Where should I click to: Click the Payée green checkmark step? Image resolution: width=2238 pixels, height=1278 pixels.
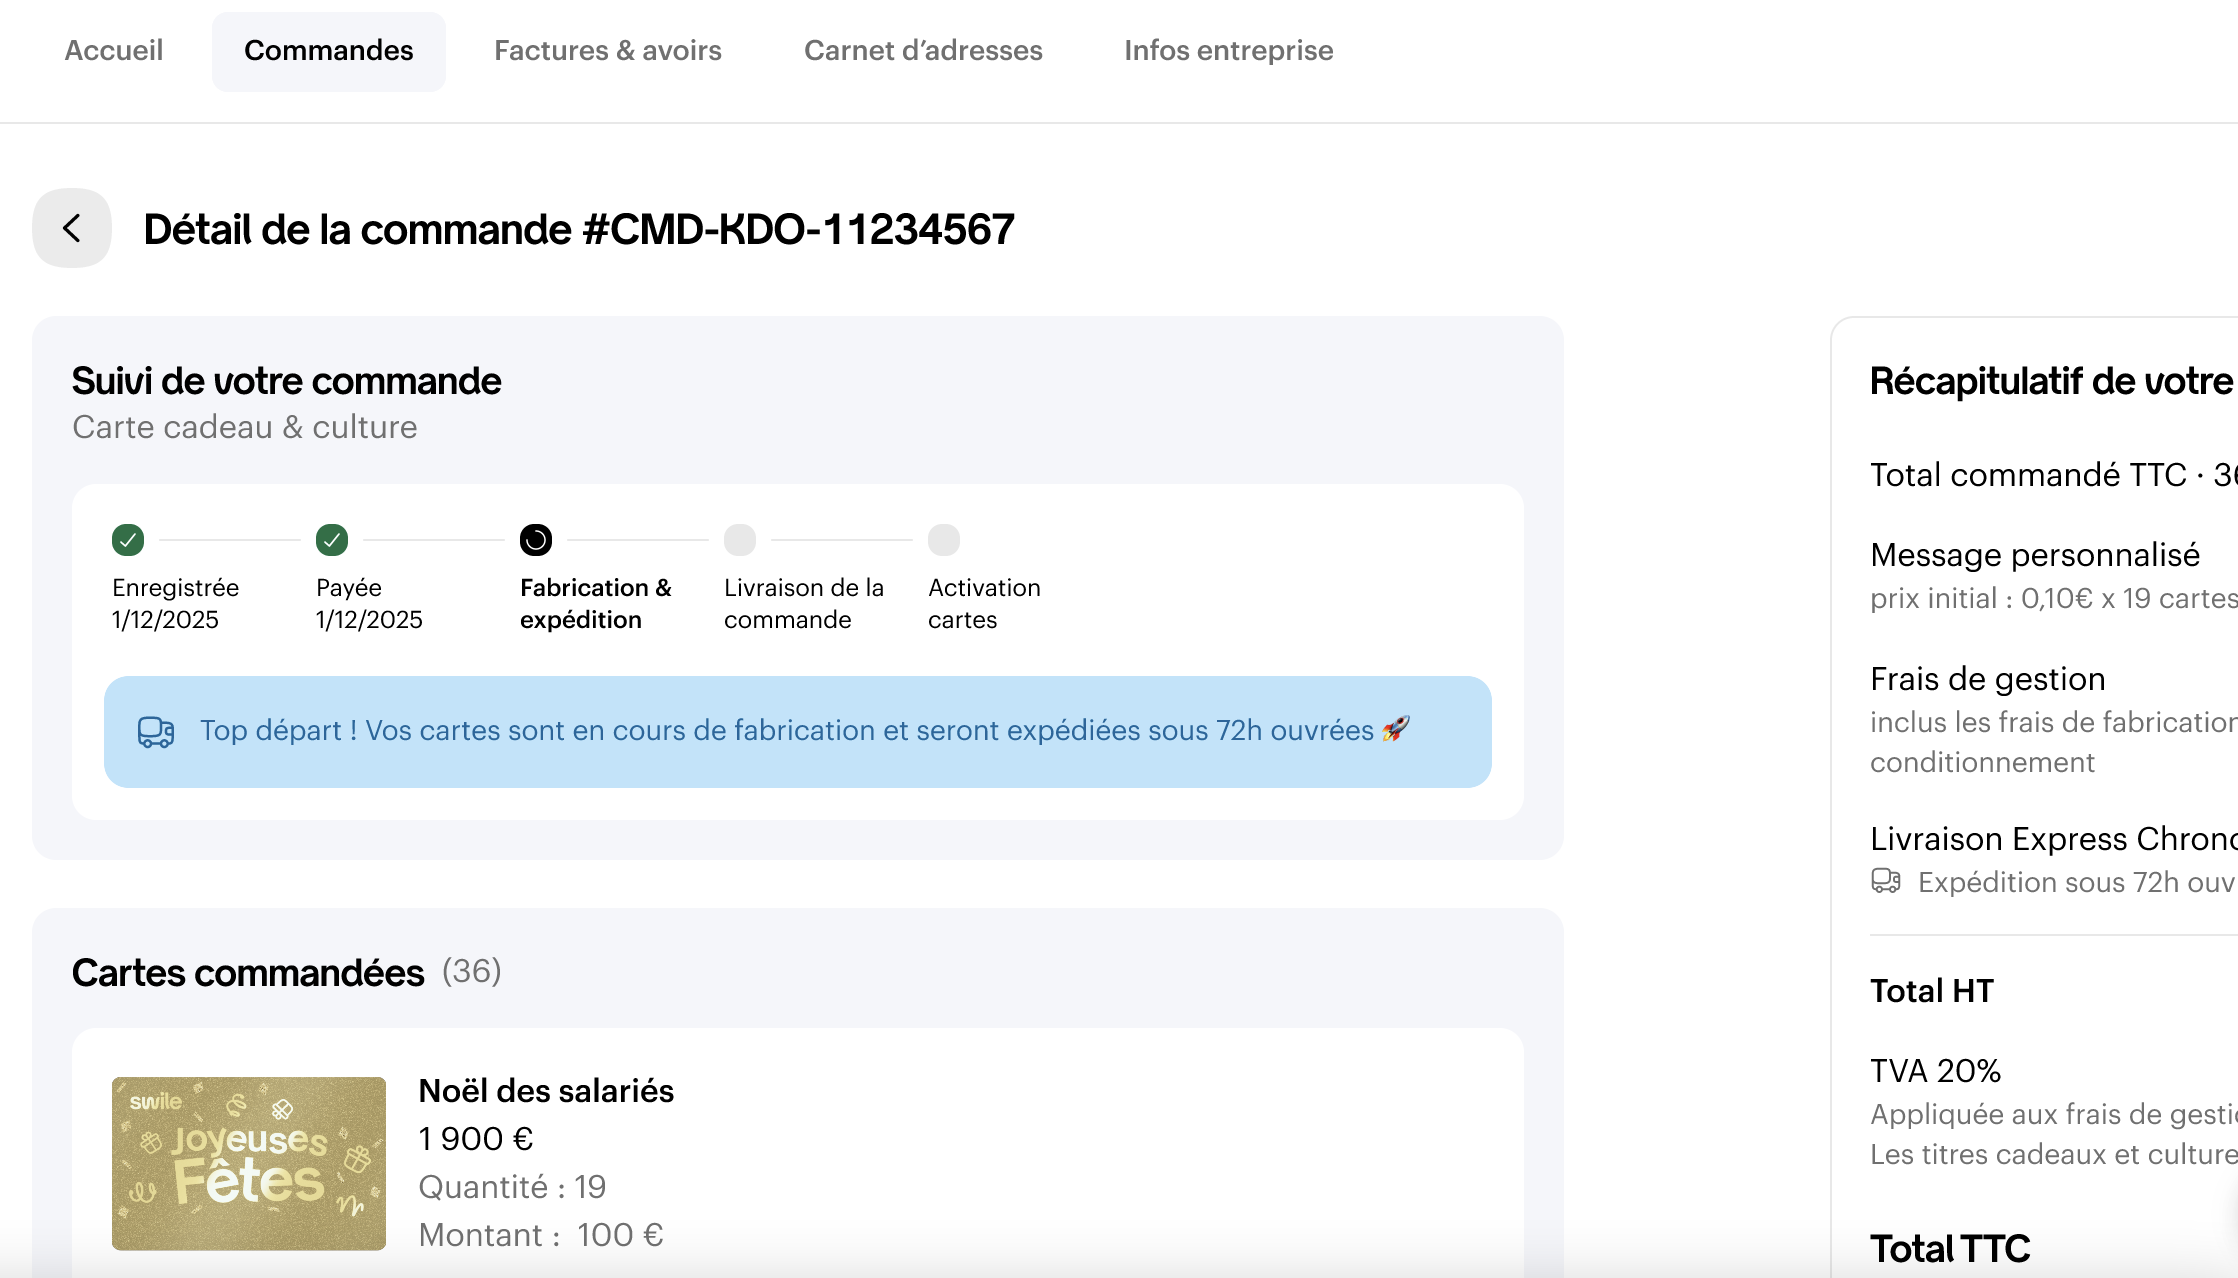click(332, 540)
